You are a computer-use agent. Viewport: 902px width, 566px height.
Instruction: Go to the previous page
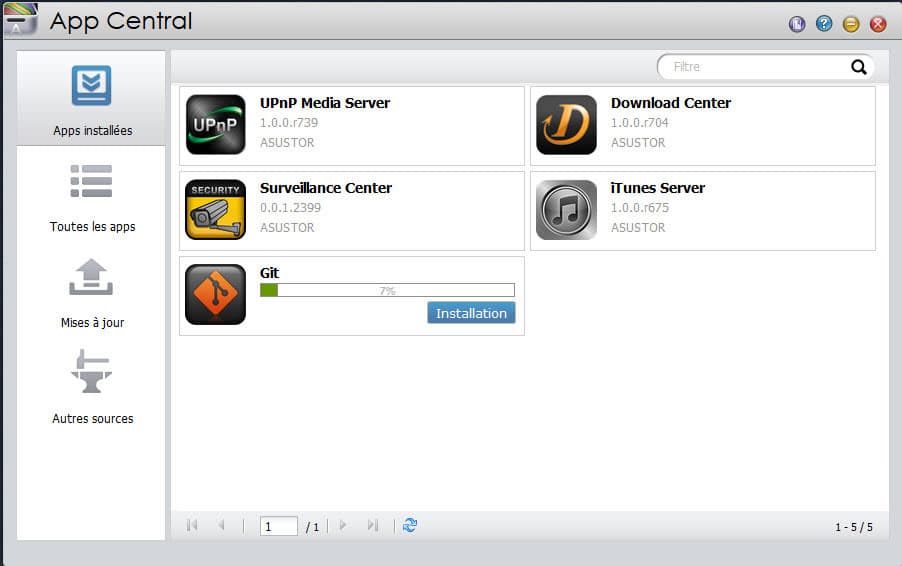[x=221, y=525]
